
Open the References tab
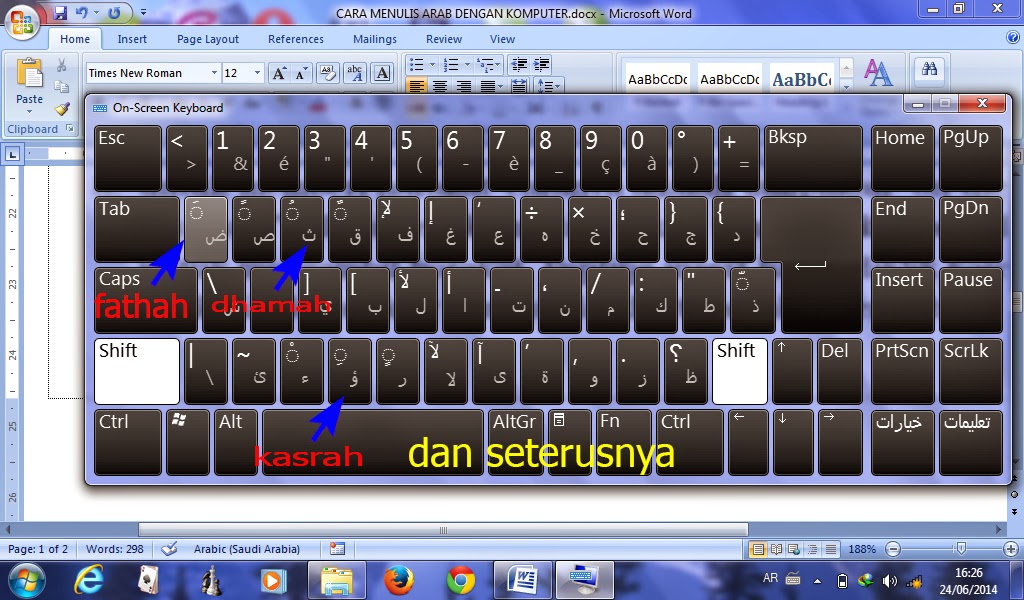coord(296,39)
